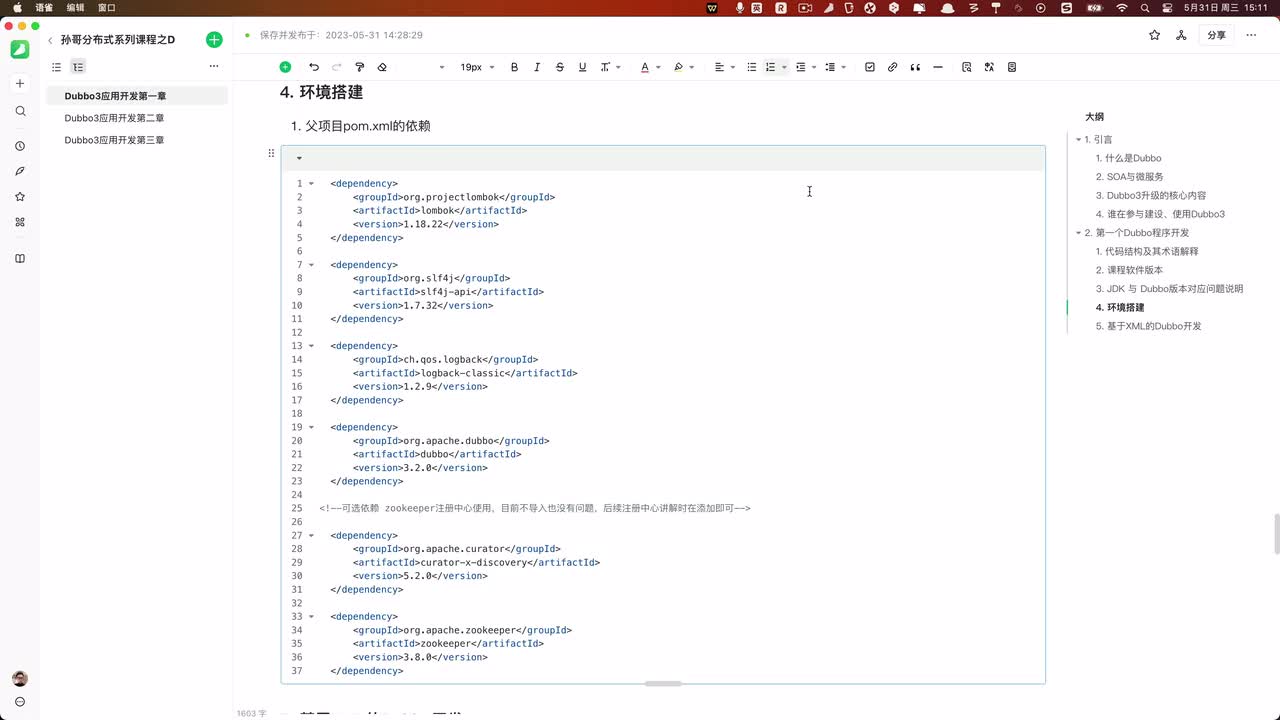Viewport: 1280px width, 720px height.
Task: Click the translate icon in toolbar
Action: point(989,67)
